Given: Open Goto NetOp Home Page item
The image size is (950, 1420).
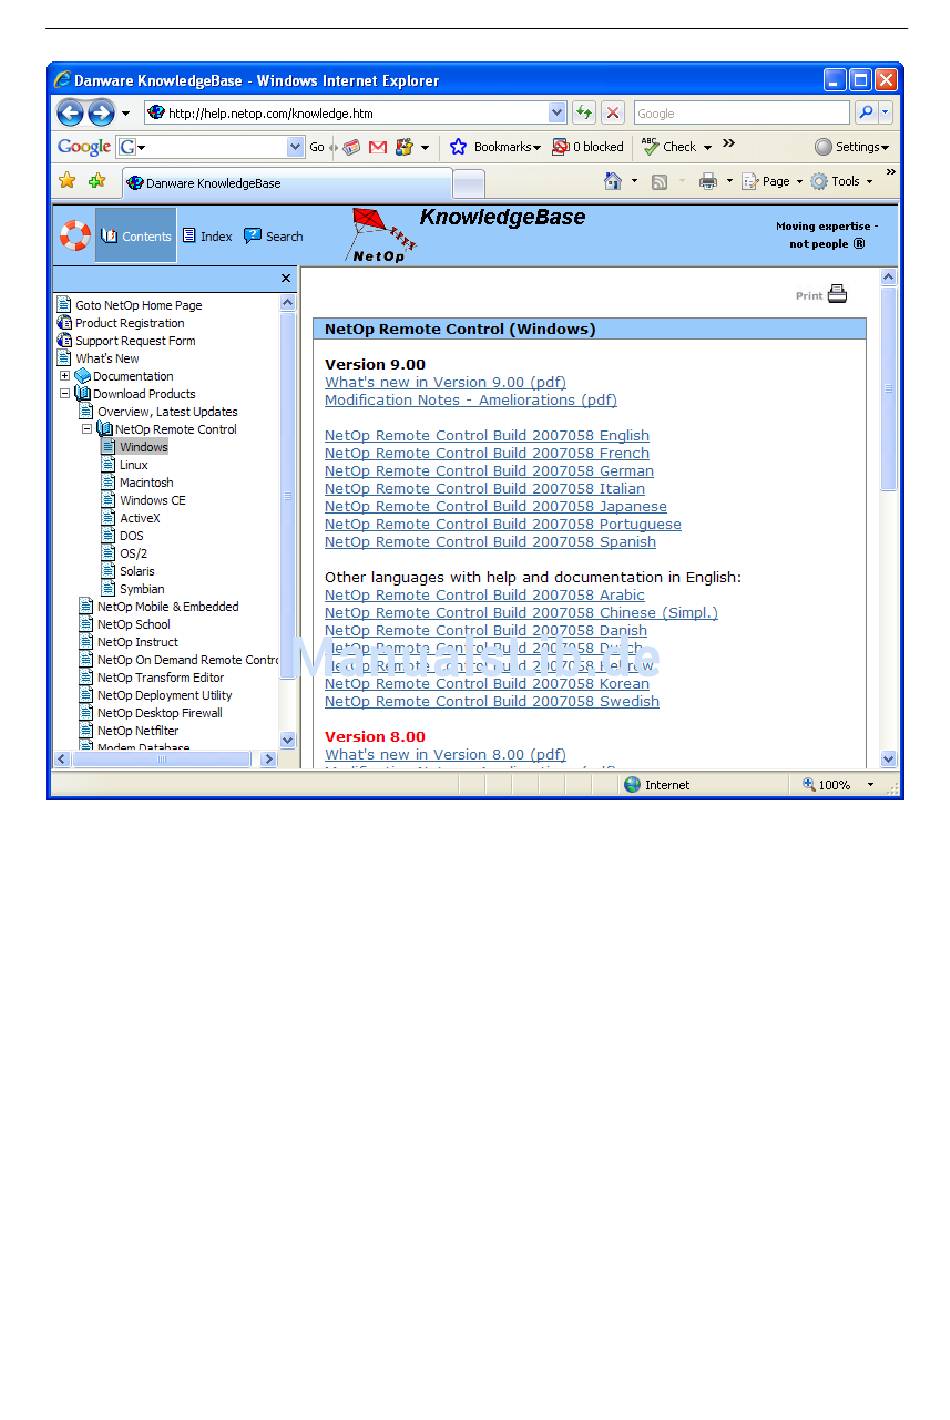Looking at the screenshot, I should coord(138,305).
